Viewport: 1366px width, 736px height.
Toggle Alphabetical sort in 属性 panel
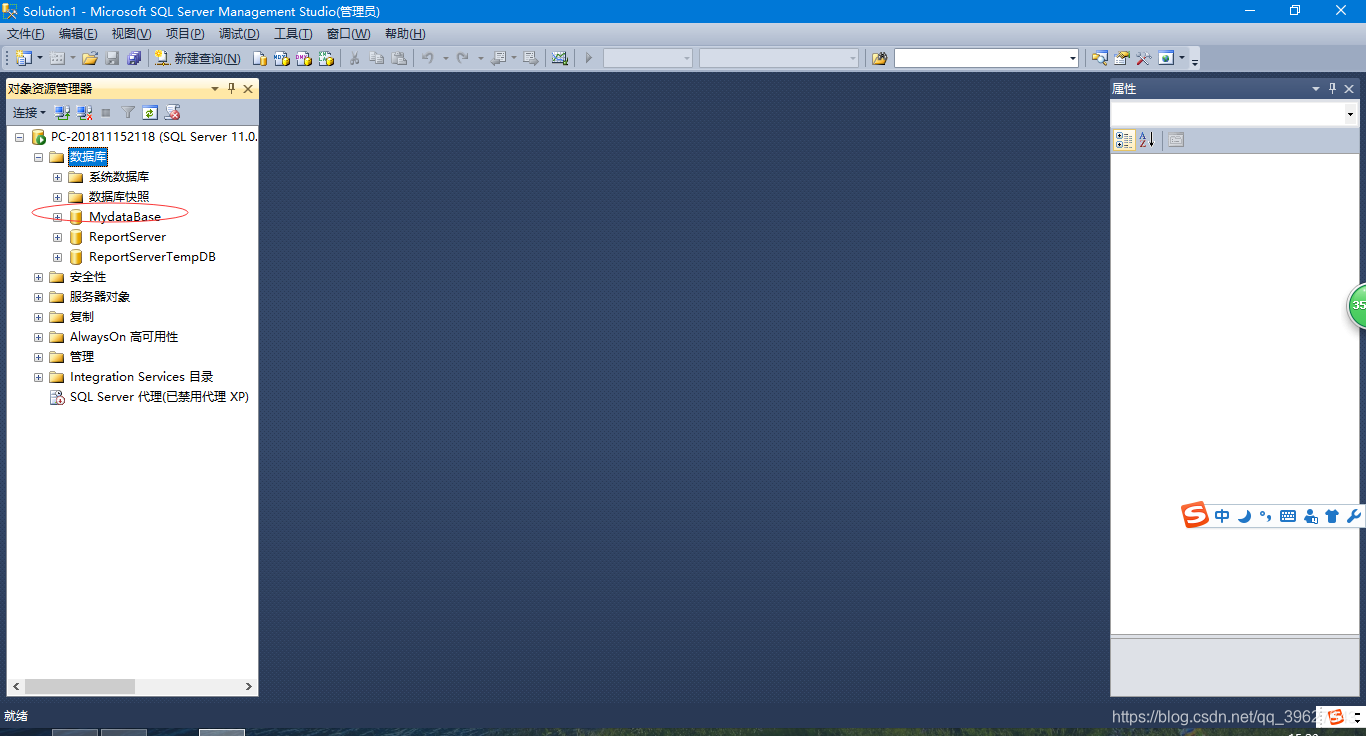1146,140
